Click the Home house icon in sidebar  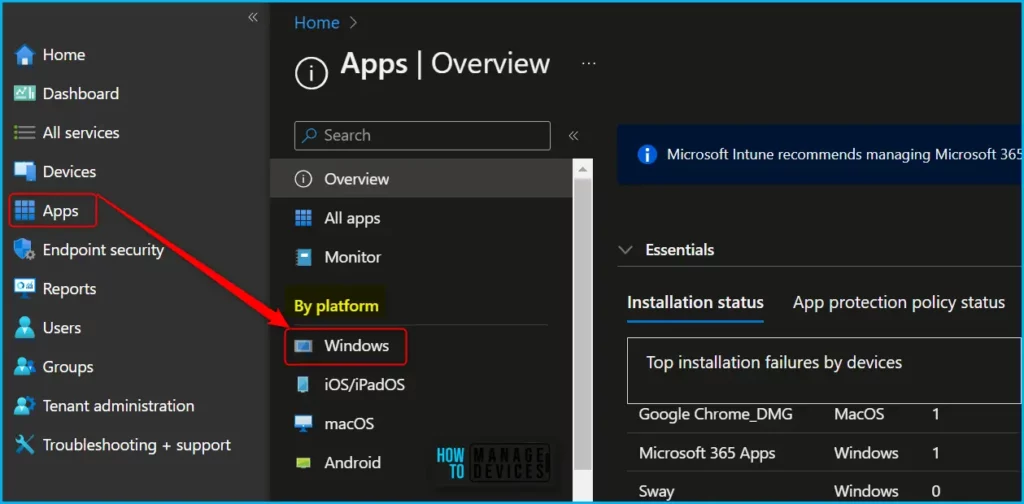24,55
